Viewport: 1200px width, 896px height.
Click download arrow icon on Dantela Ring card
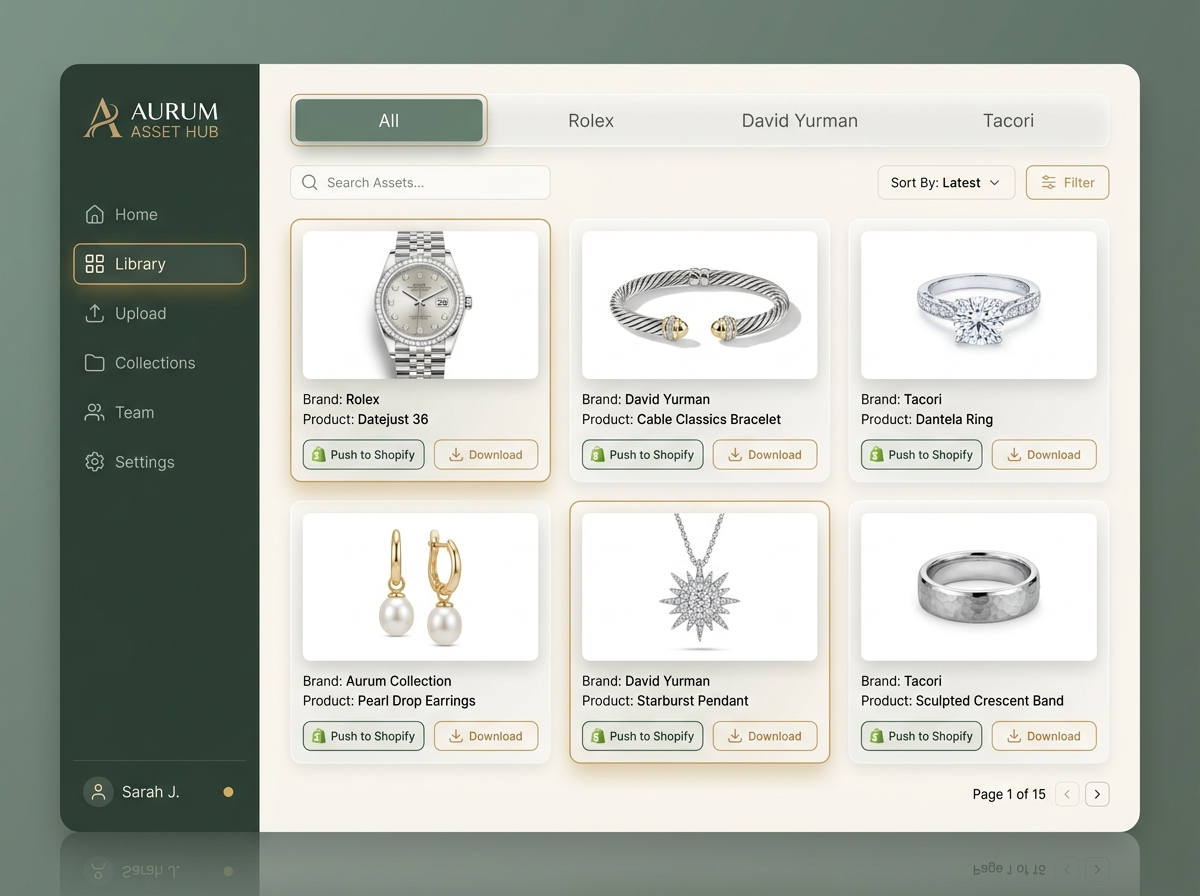click(1014, 454)
